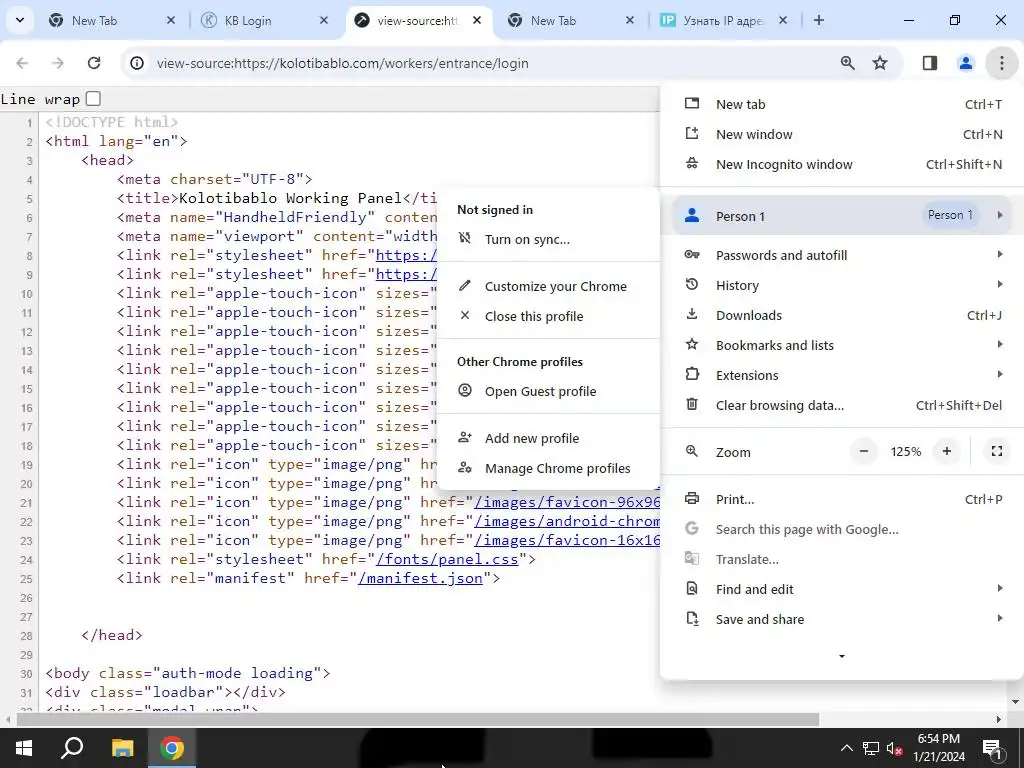Open Windows taskbar search
This screenshot has height=768, width=1024.
(x=72, y=748)
